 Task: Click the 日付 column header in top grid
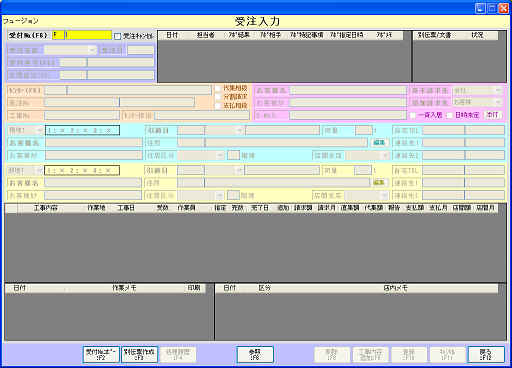tap(172, 35)
